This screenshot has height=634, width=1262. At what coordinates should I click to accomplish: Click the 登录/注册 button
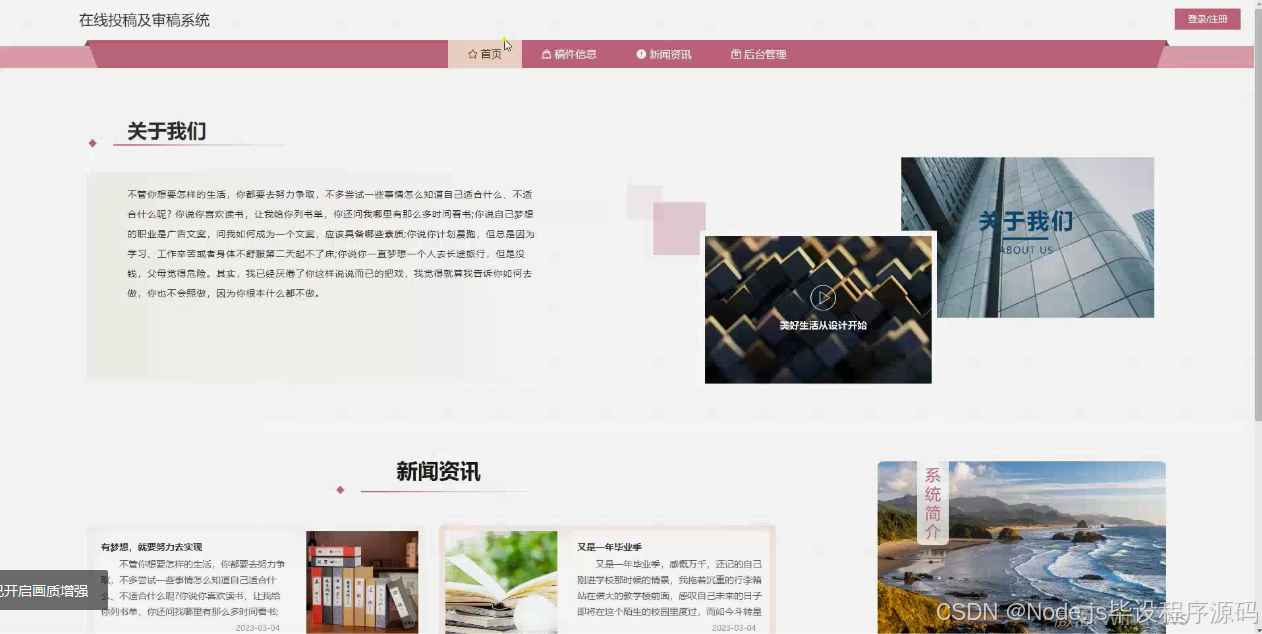[1207, 18]
